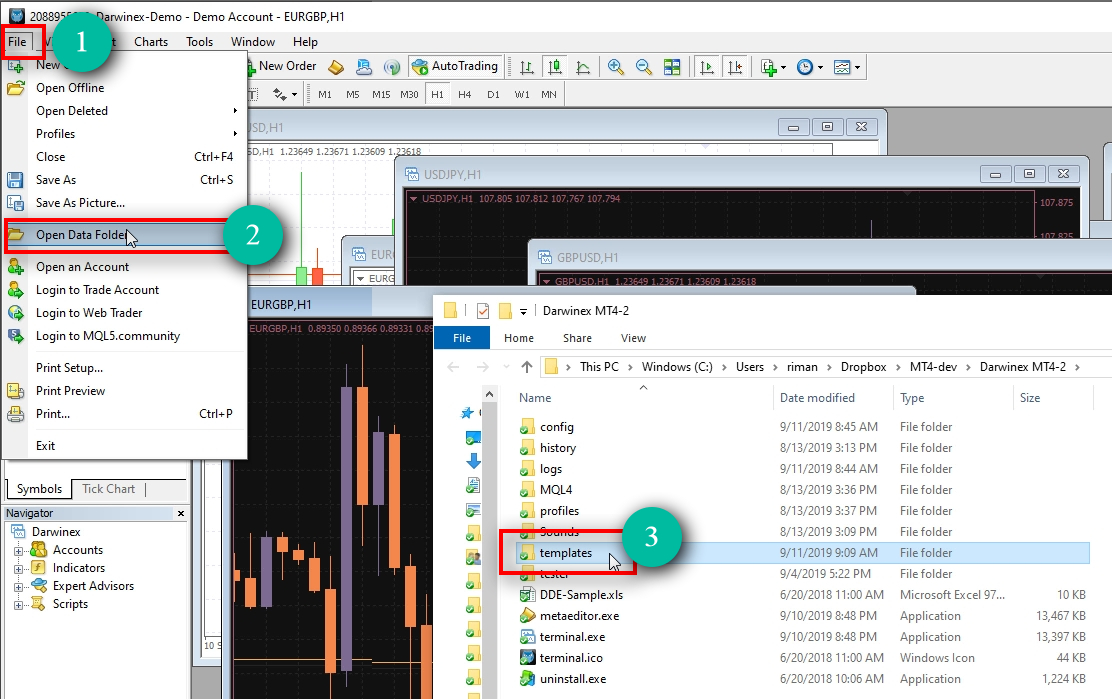The height and width of the screenshot is (699, 1112).
Task: Open the File menu
Action: 17,42
